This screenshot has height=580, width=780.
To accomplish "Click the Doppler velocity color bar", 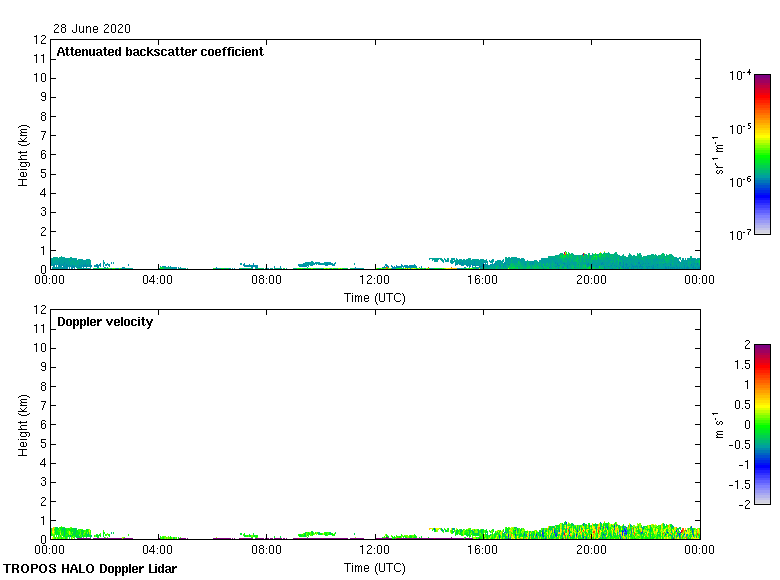I will (762, 424).
